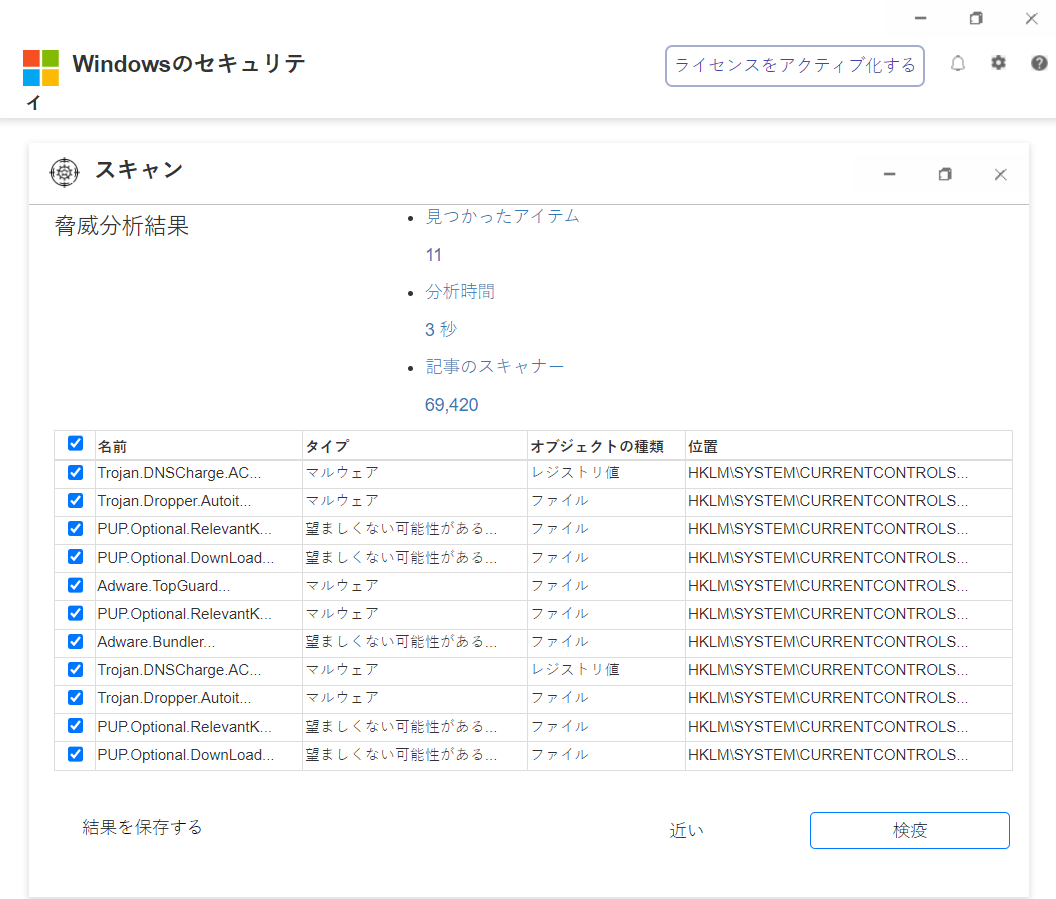
Task: Open settings via the gear icon
Action: coord(998,63)
